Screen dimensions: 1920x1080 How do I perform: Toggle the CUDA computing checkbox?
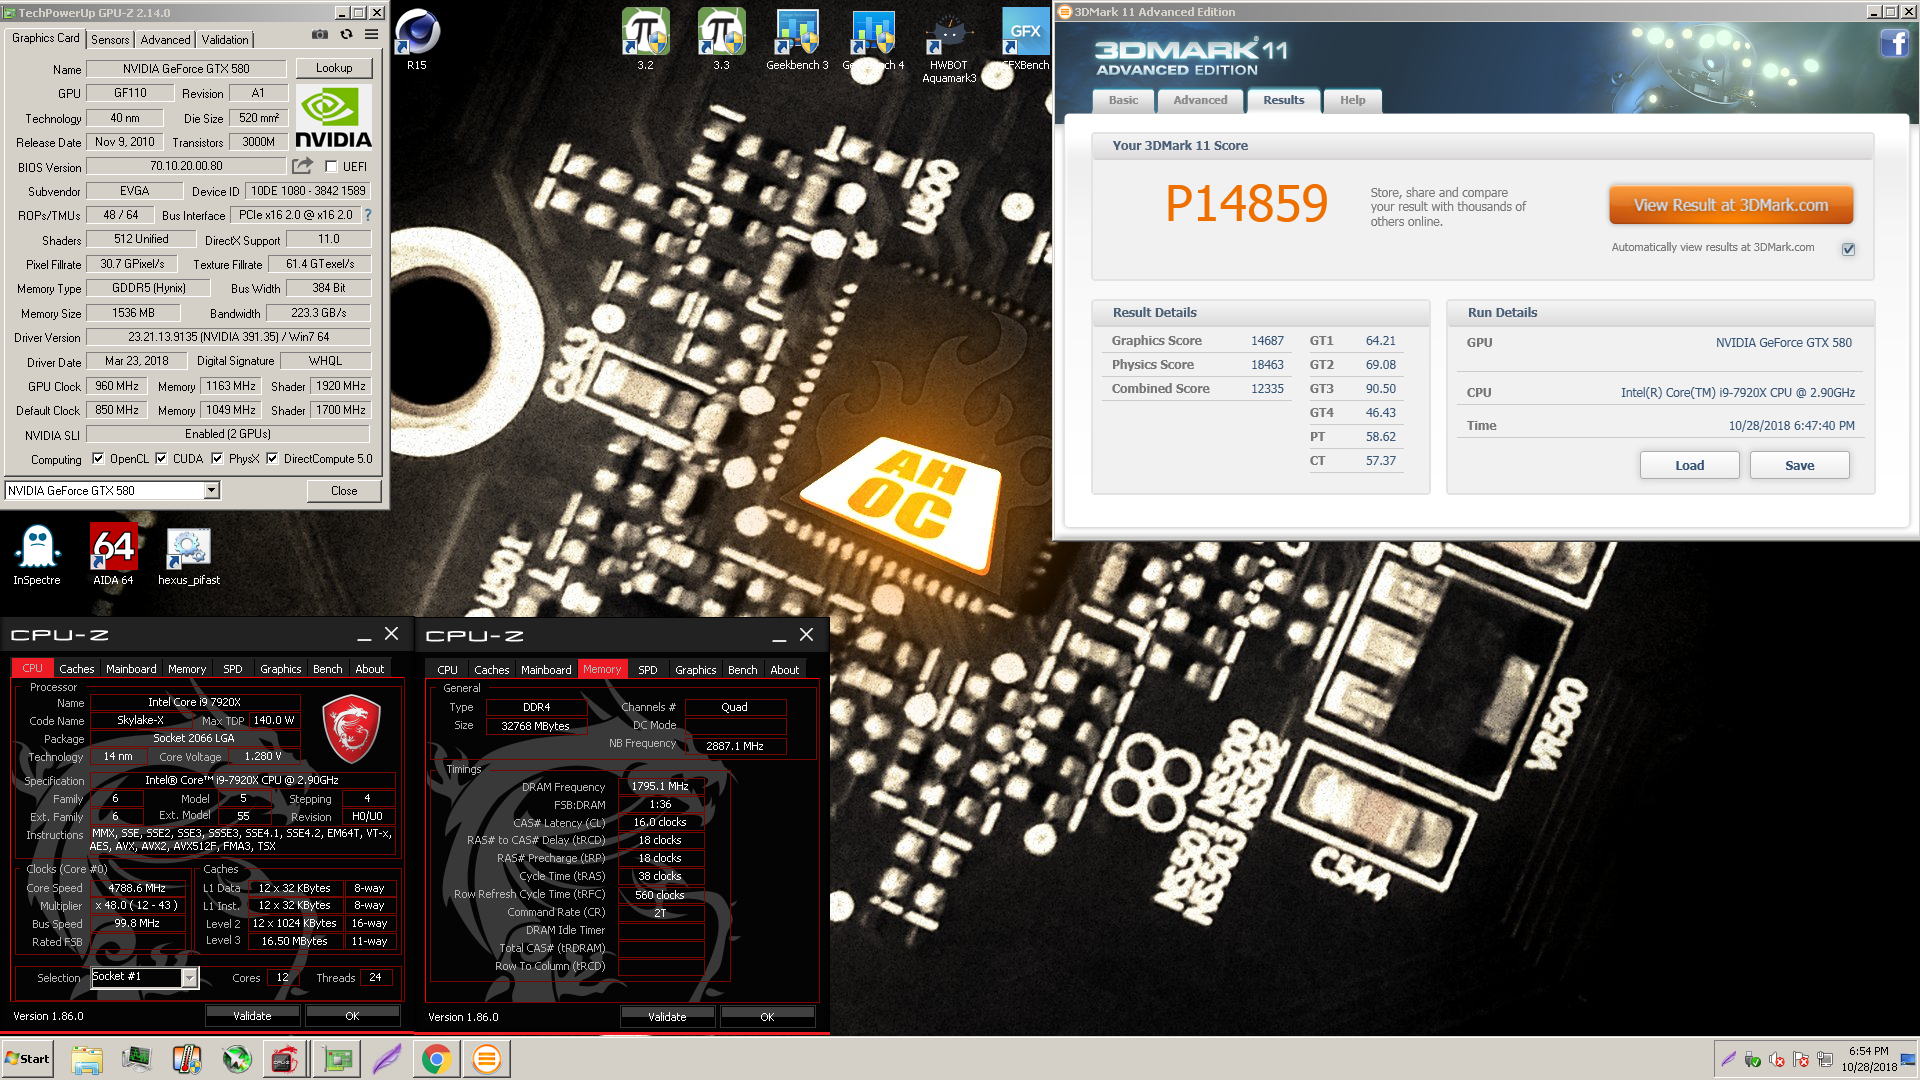(x=160, y=459)
